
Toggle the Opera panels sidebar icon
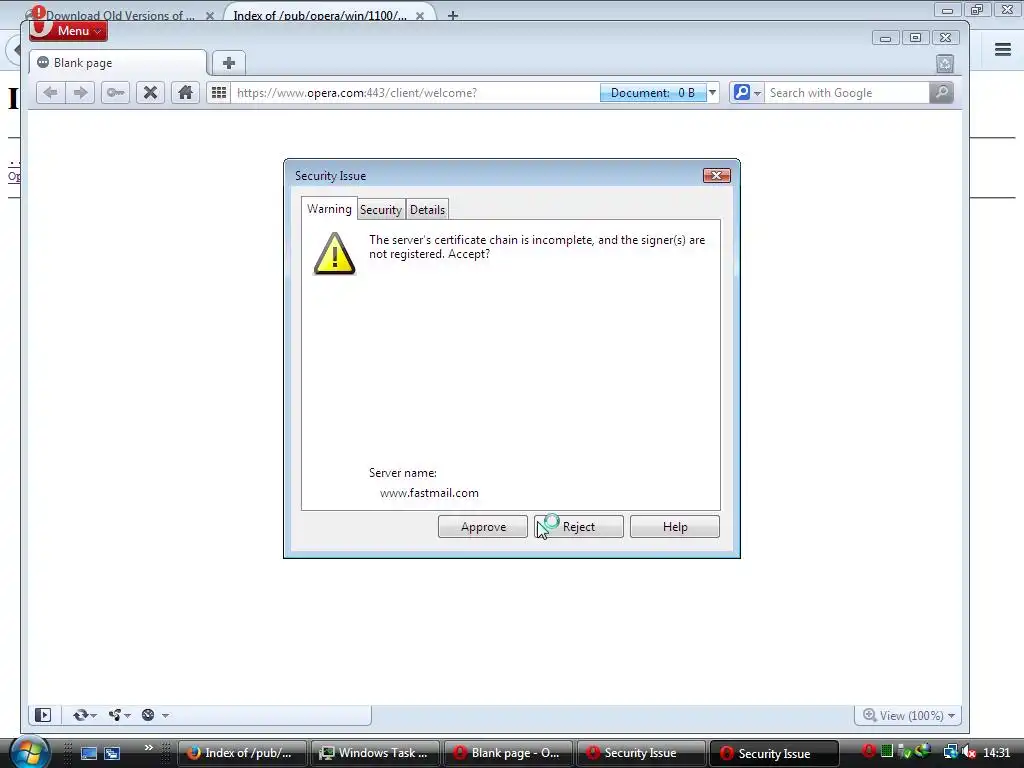pyautogui.click(x=43, y=715)
